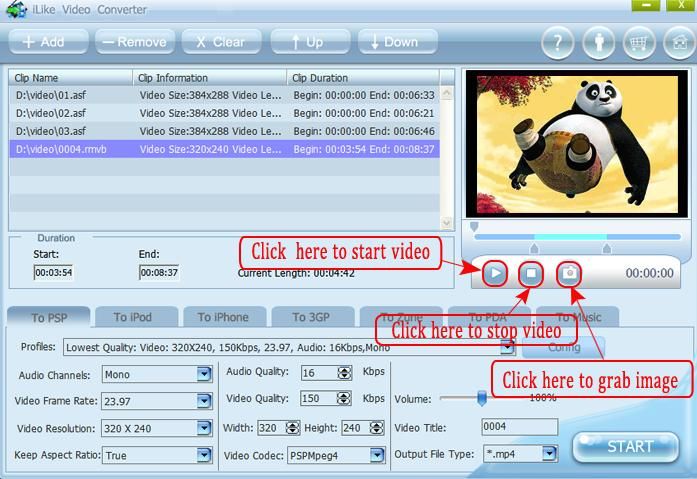Screen dimensions: 697x479
Task: Click the iLike Video Converter logo icon
Action: (x=16, y=9)
